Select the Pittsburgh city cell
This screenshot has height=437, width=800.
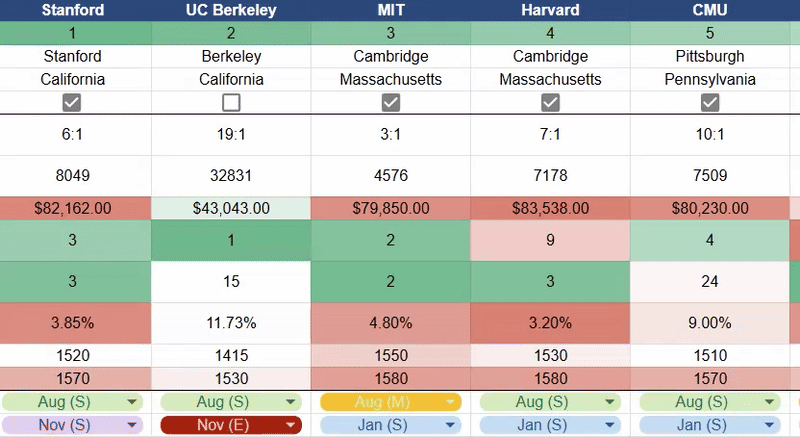pyautogui.click(x=710, y=56)
